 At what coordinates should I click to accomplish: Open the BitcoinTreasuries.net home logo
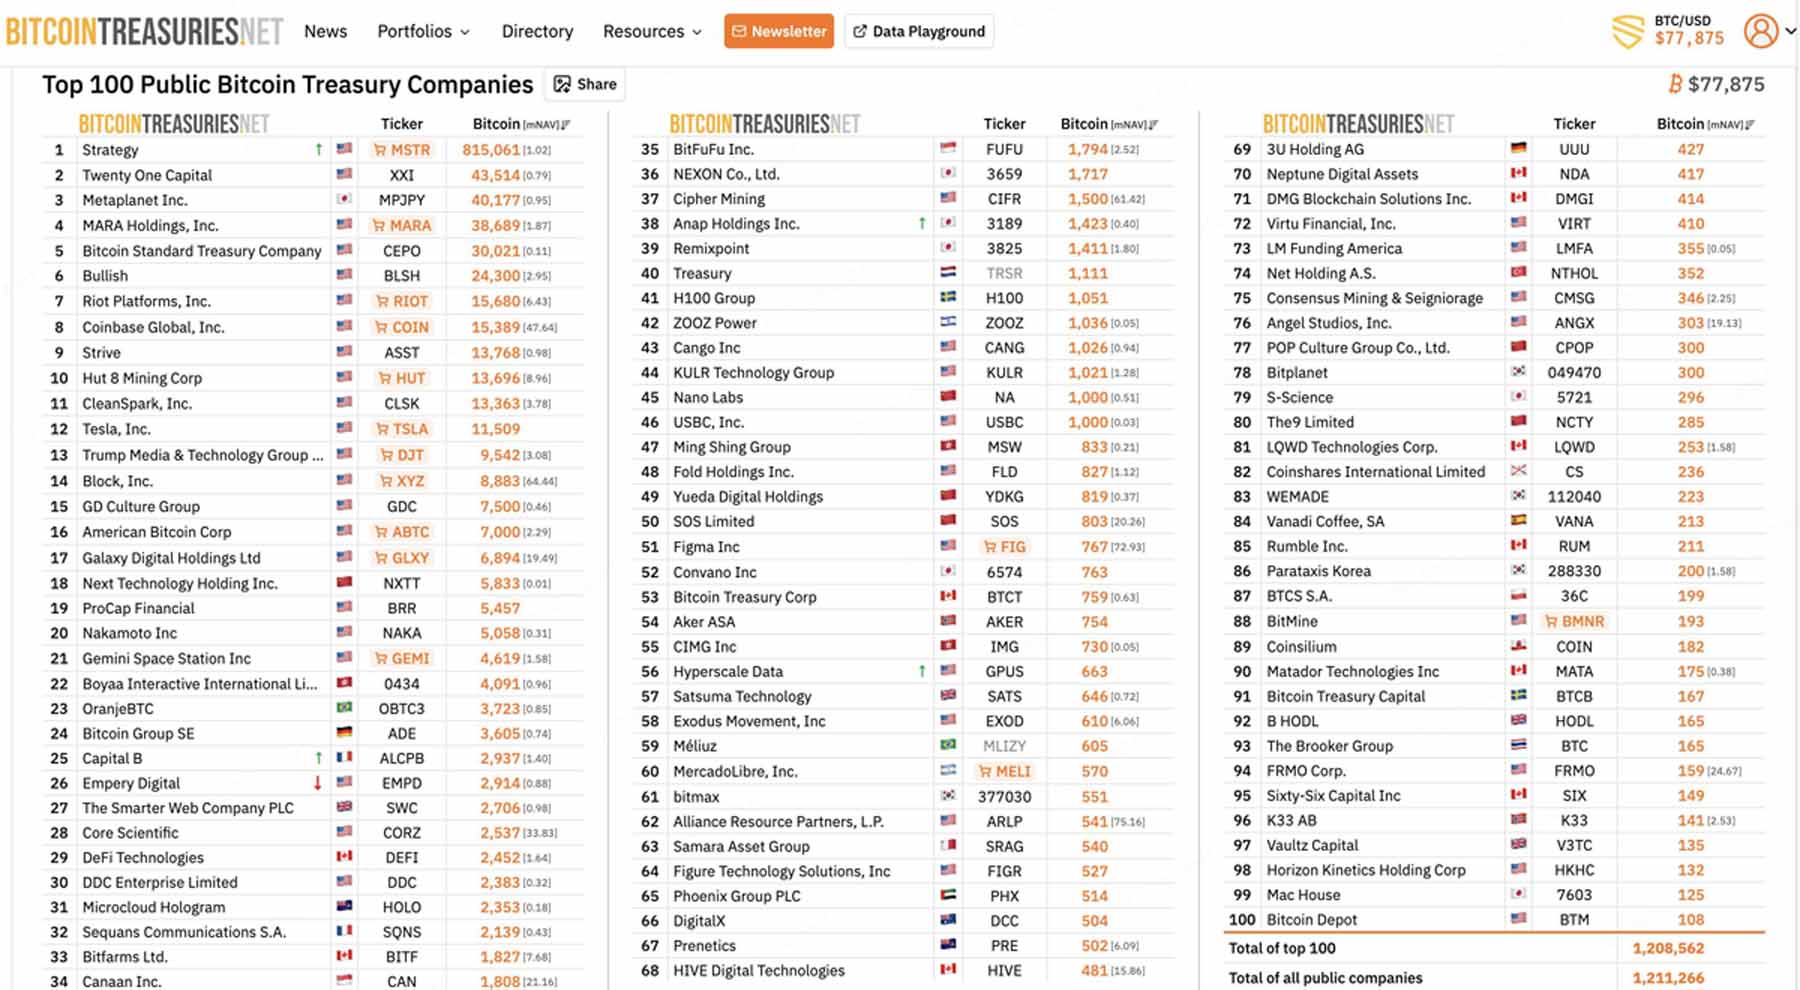pos(145,31)
